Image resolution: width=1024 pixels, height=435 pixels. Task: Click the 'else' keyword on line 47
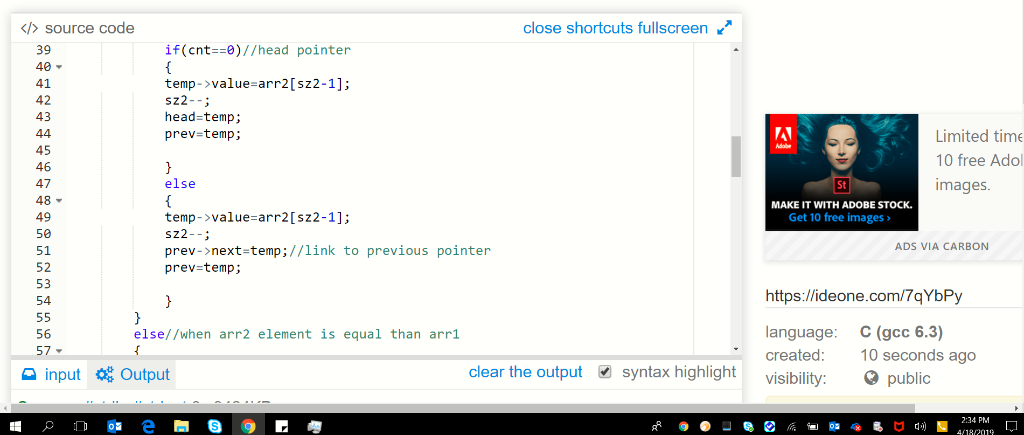pos(180,184)
